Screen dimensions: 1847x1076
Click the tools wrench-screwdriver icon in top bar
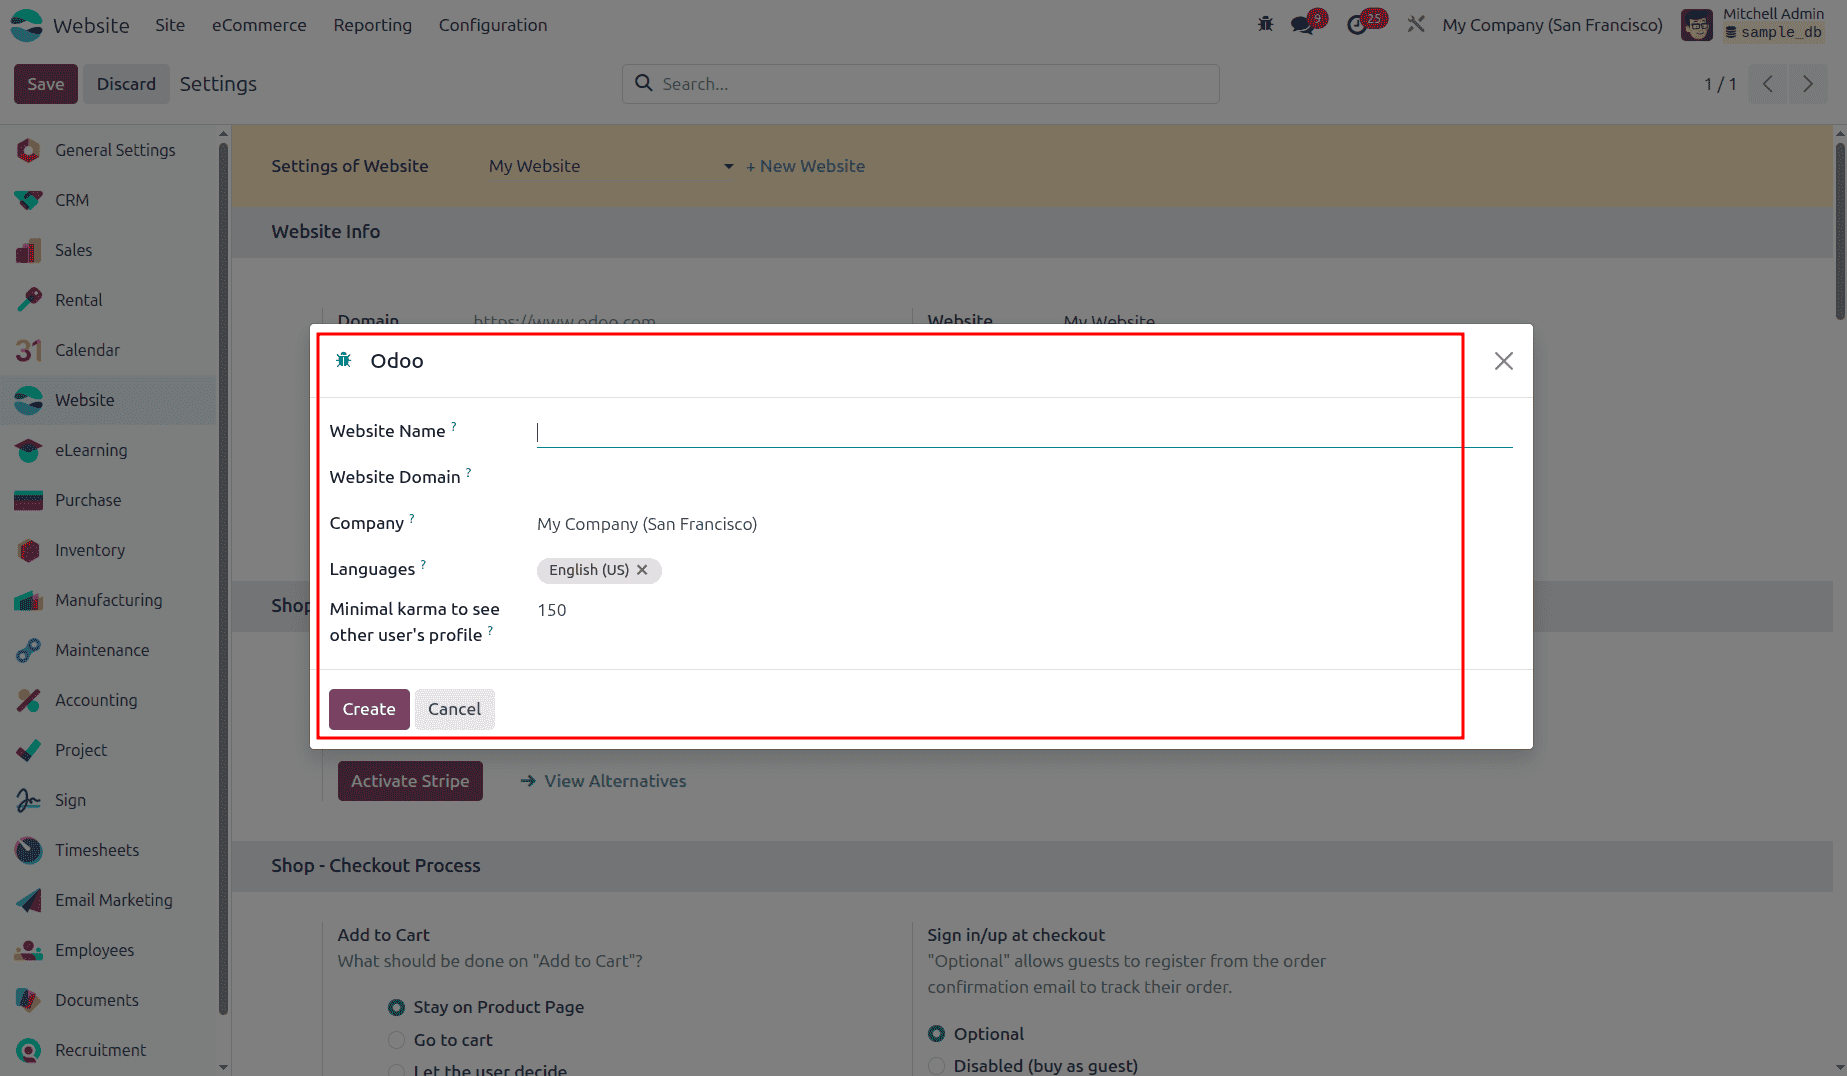click(1415, 24)
